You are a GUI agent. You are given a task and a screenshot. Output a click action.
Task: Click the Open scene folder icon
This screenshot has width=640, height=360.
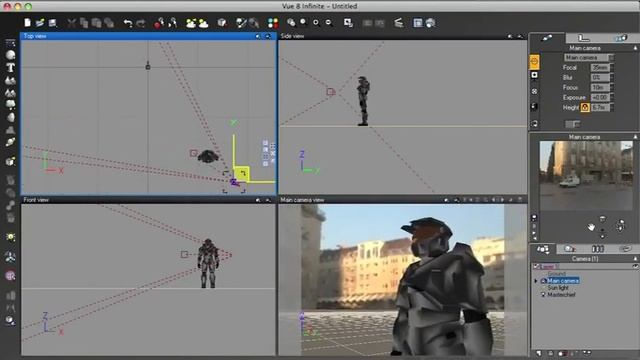40,23
